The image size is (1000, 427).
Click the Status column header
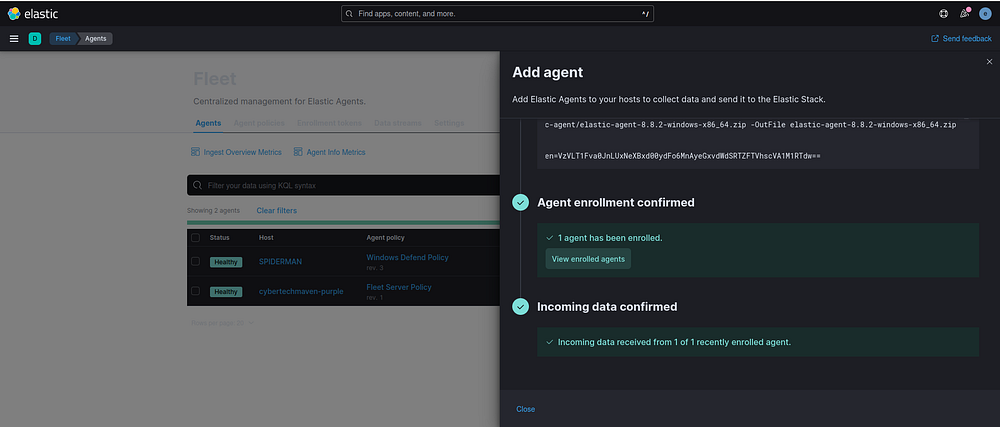[x=219, y=238]
